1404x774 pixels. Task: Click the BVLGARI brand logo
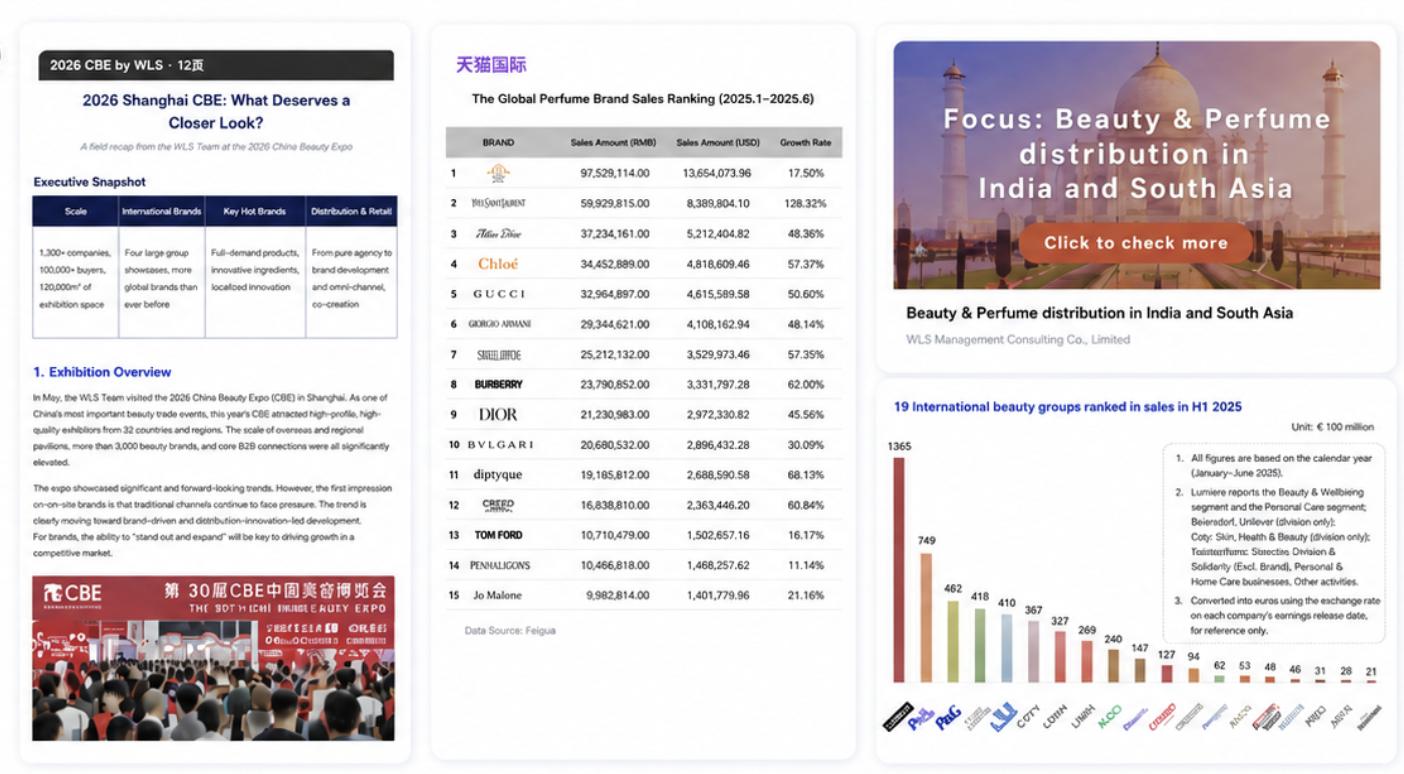pyautogui.click(x=500, y=444)
